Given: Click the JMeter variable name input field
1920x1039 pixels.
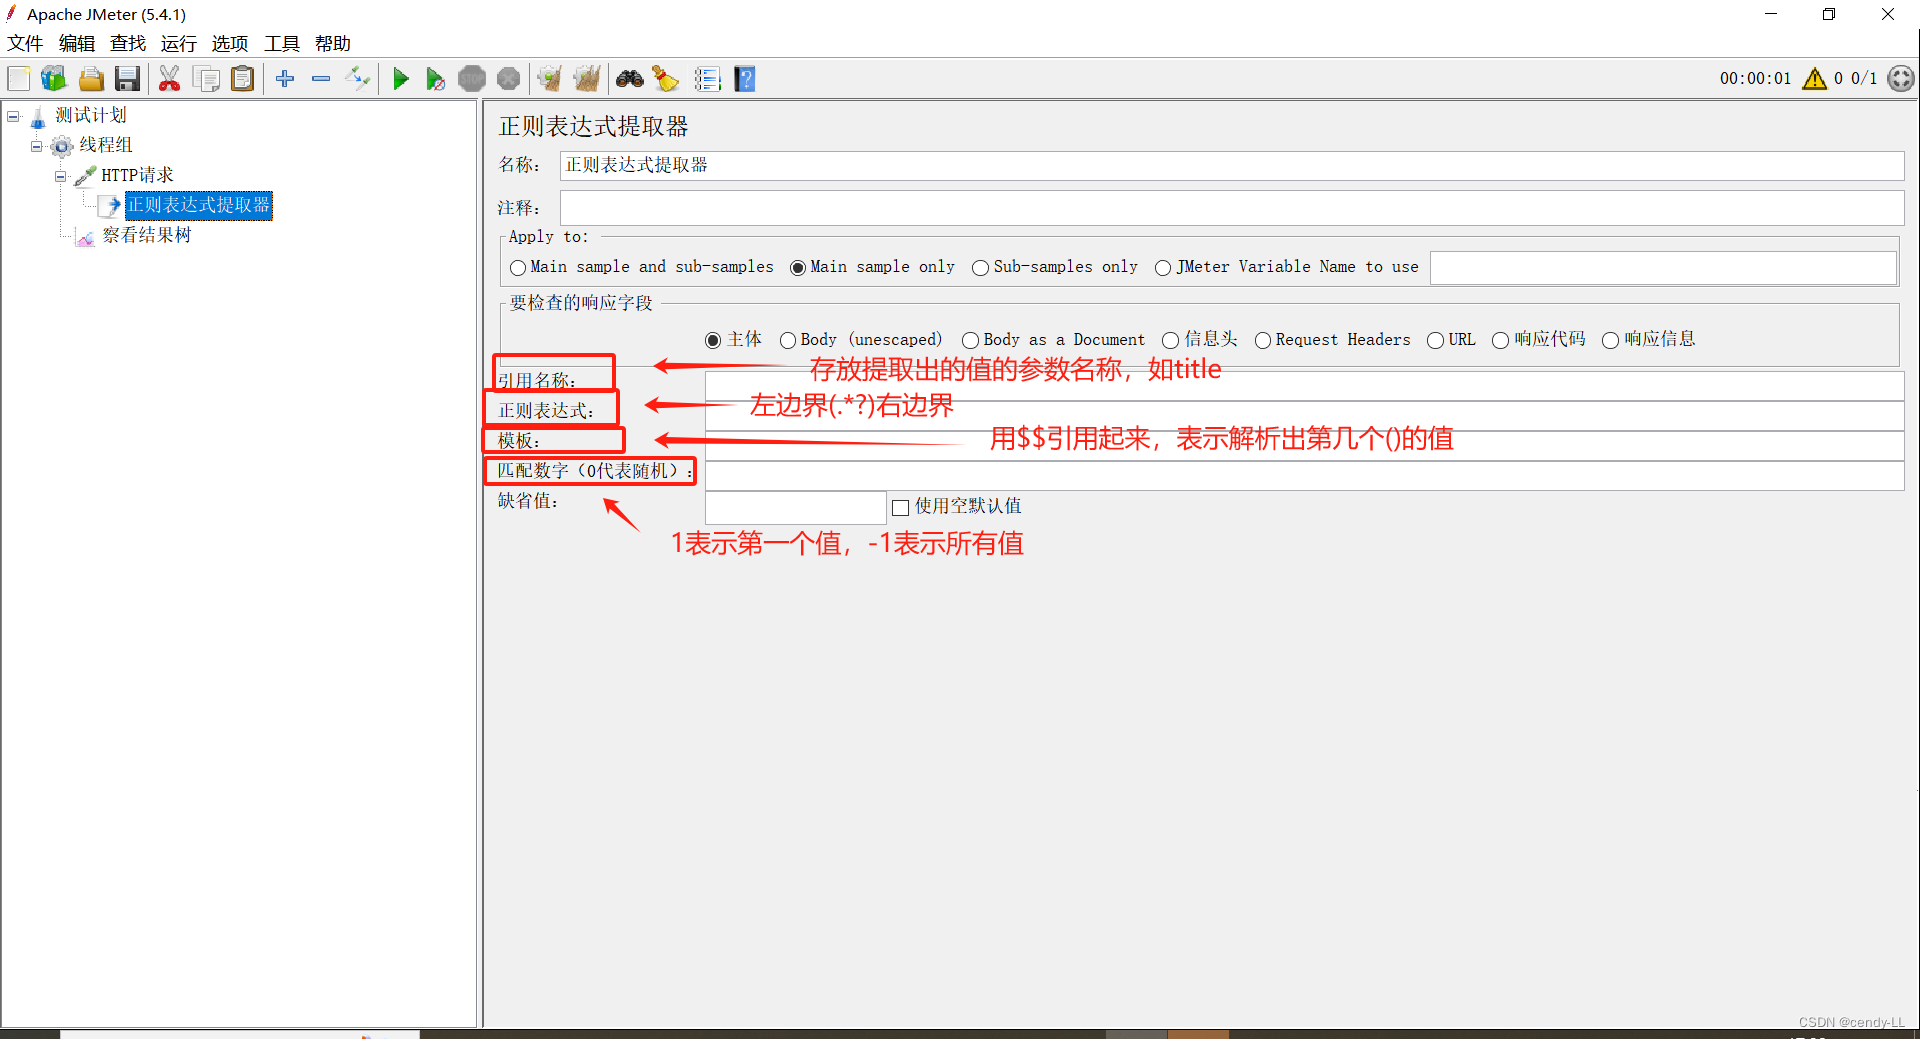Looking at the screenshot, I should click(1663, 267).
